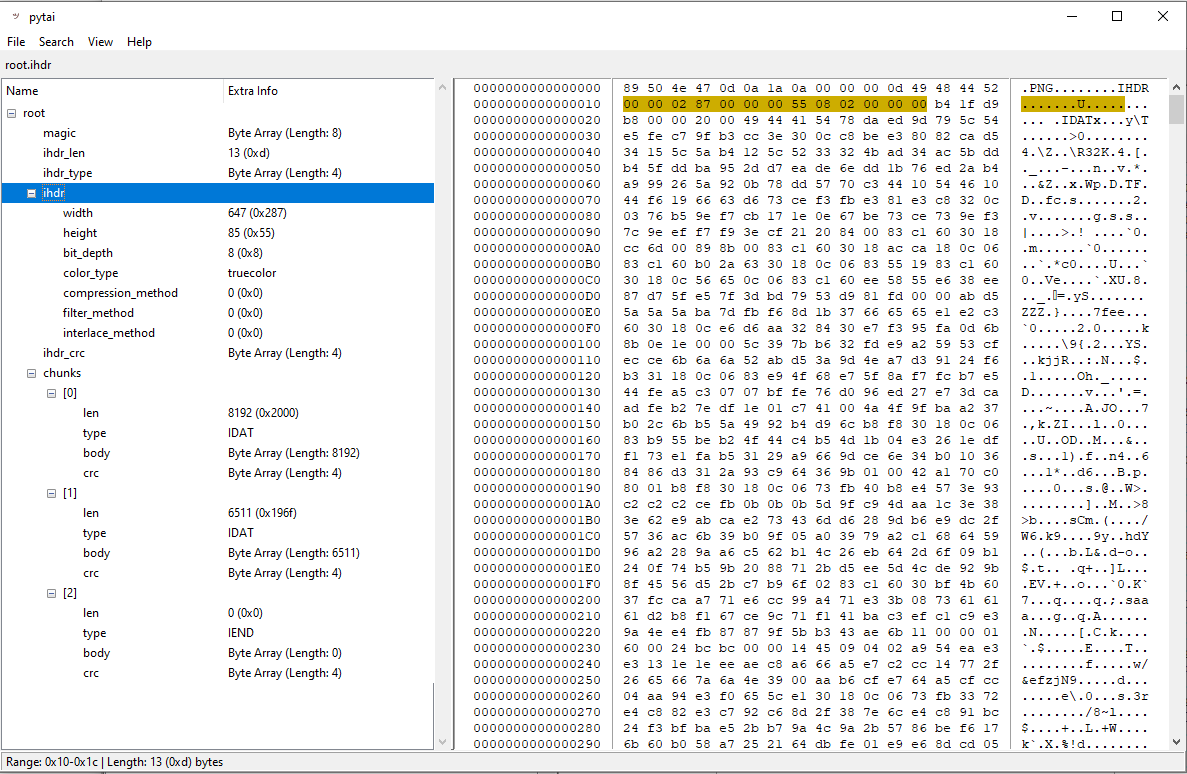Click the pytai app icon in title bar
Screen dimensions: 1187x774
click(x=15, y=16)
